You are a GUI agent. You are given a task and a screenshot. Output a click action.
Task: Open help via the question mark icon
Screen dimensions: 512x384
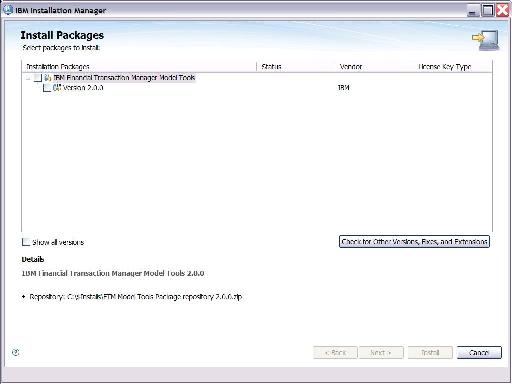pyautogui.click(x=15, y=352)
